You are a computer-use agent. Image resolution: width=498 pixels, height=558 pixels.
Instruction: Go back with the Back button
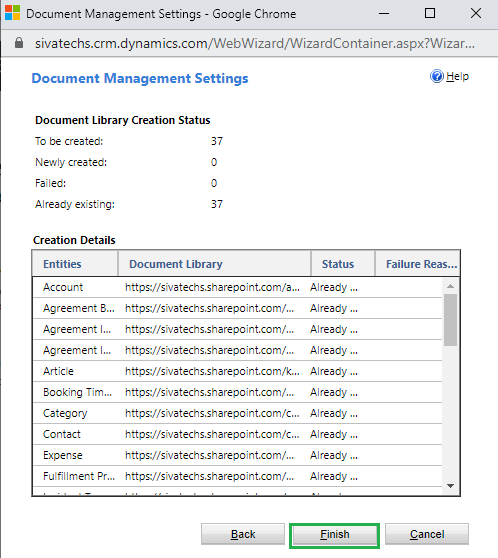pos(243,534)
